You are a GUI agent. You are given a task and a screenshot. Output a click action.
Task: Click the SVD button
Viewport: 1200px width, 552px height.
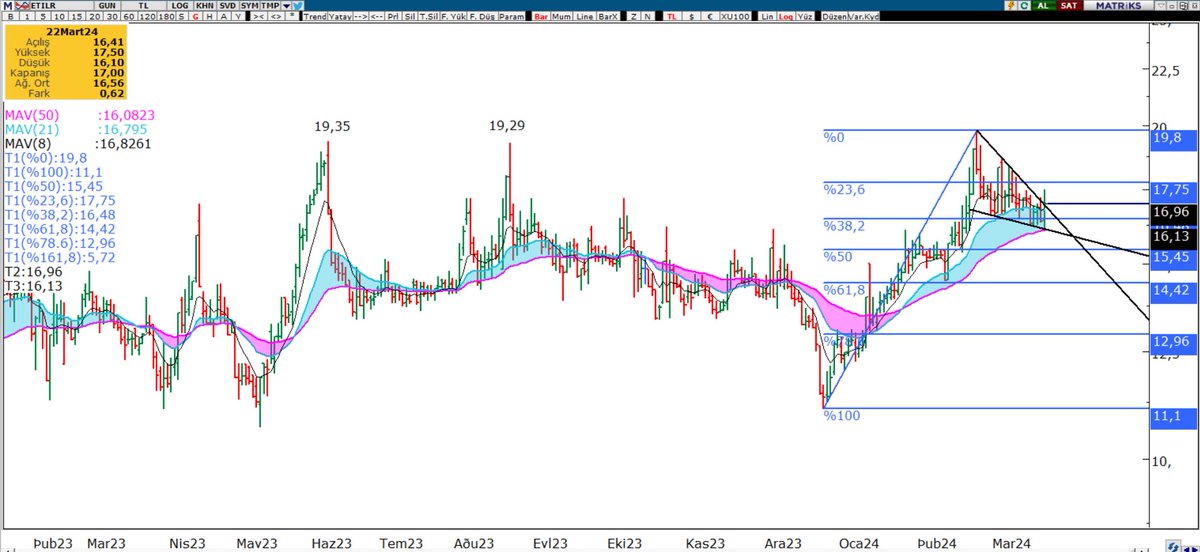[228, 6]
